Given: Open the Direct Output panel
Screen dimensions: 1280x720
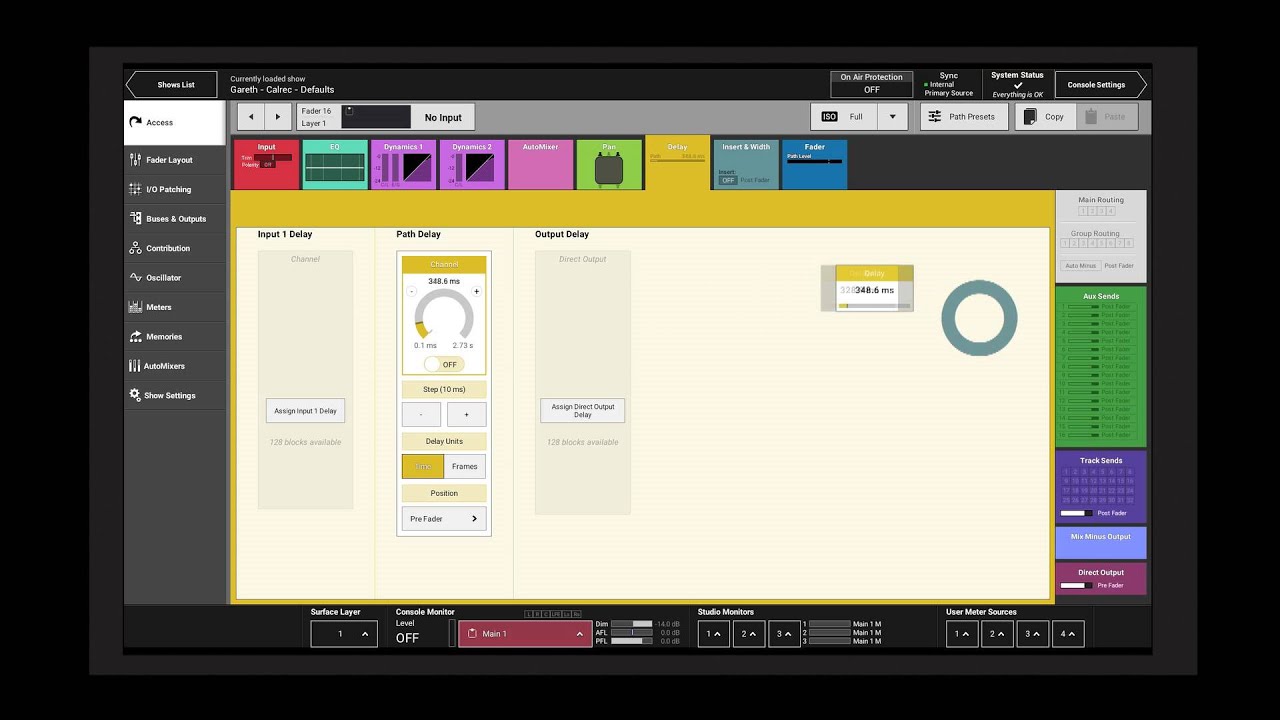Looking at the screenshot, I should 1101,578.
